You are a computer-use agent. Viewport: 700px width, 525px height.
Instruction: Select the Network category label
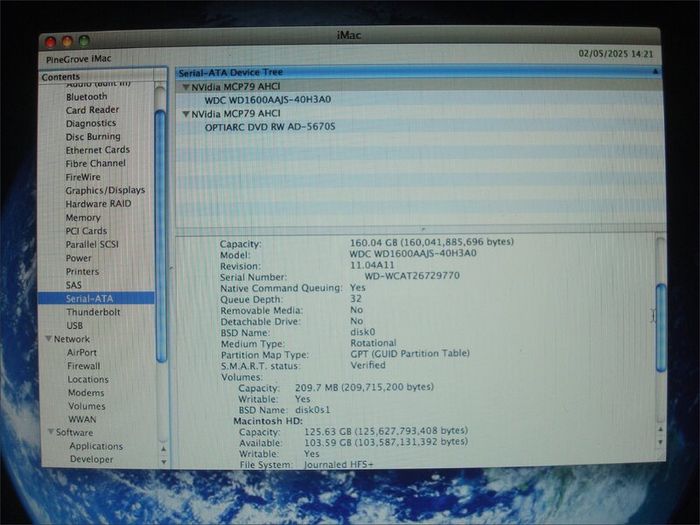[x=71, y=339]
